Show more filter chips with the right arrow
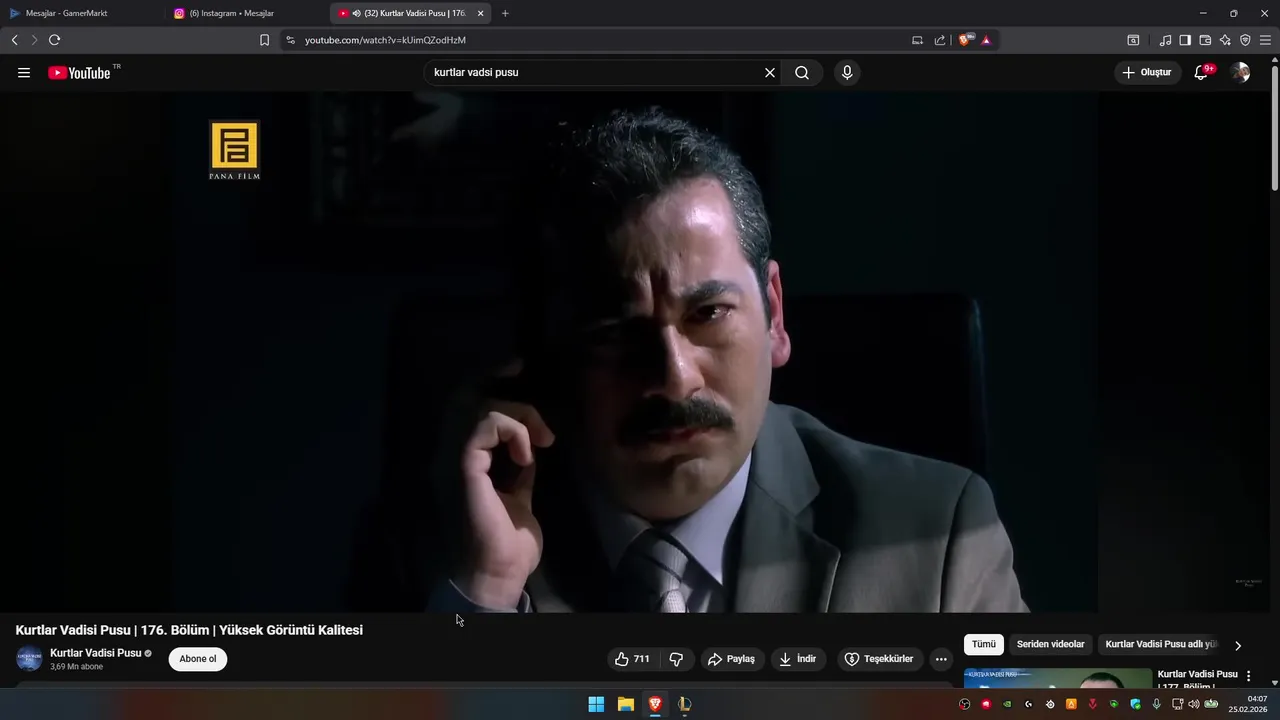 (x=1238, y=646)
